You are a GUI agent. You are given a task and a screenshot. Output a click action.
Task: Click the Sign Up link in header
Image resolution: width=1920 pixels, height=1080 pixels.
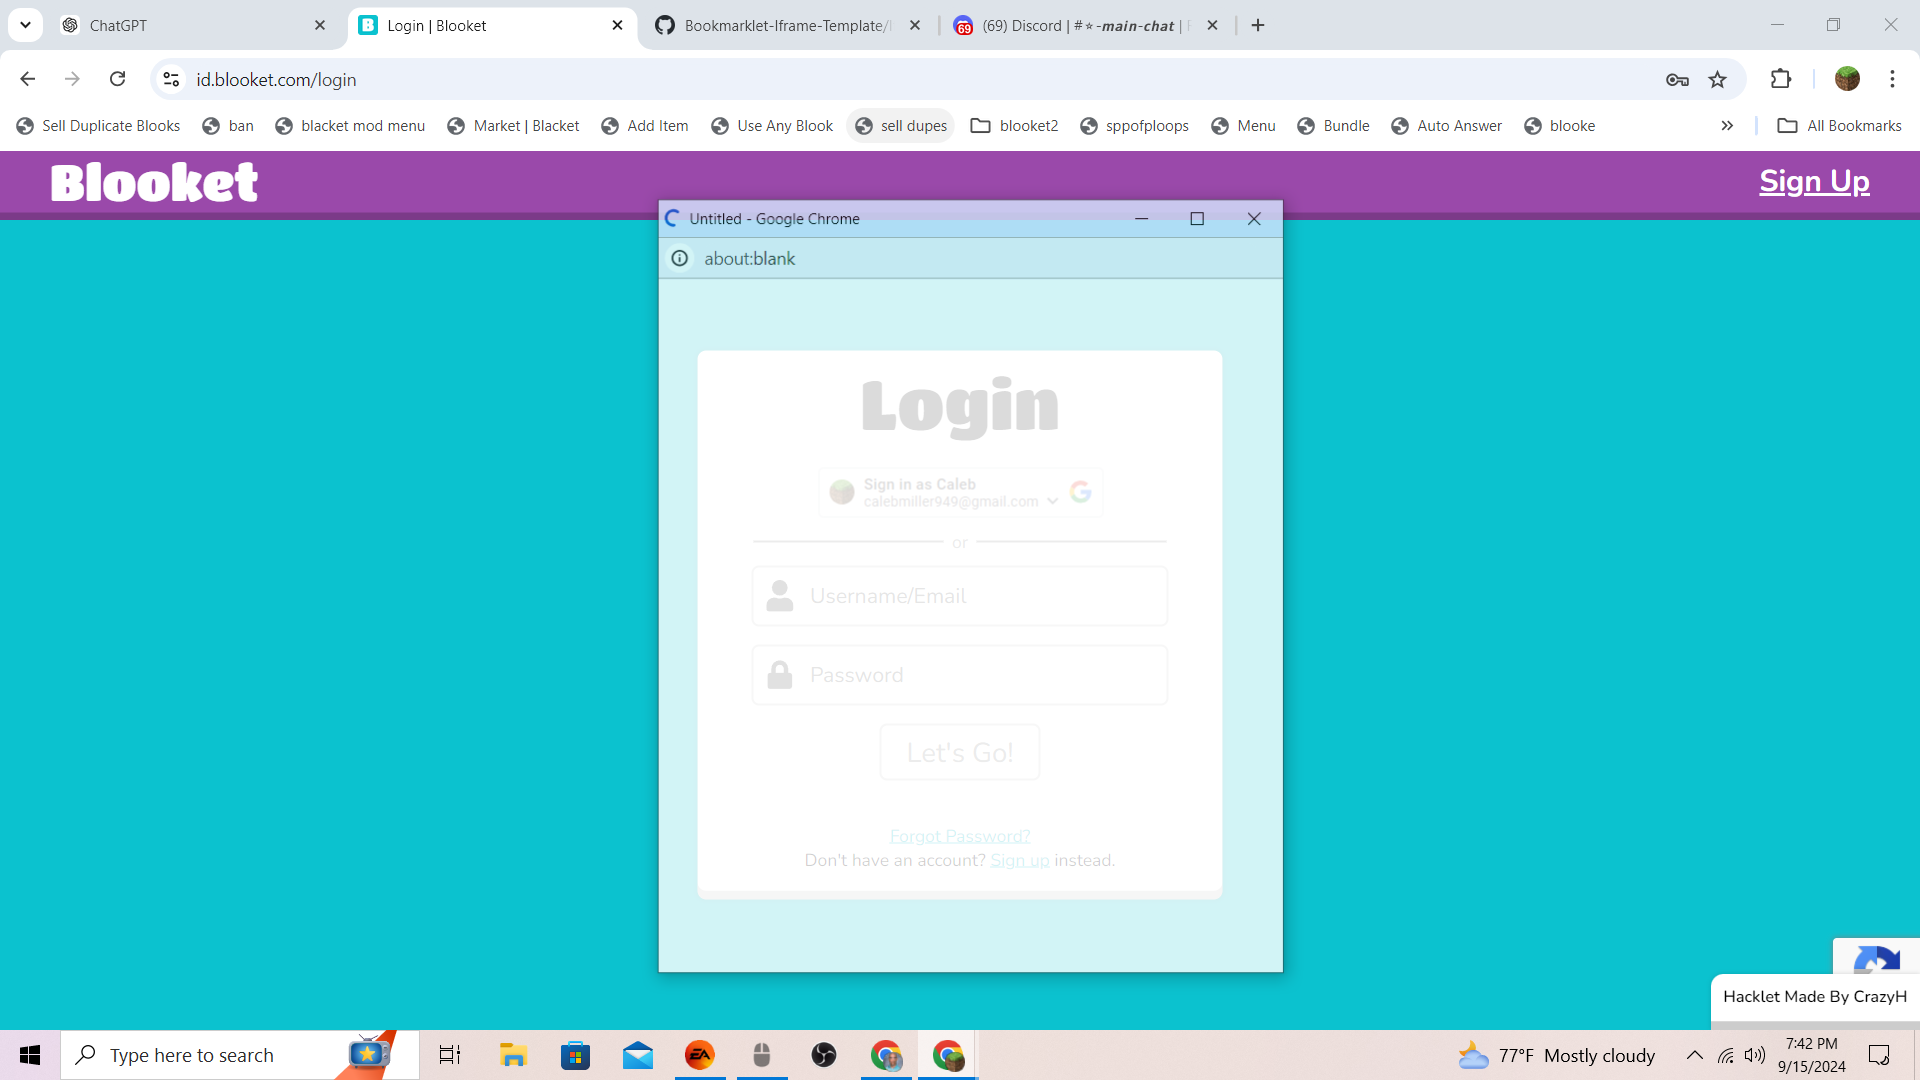[x=1814, y=181]
